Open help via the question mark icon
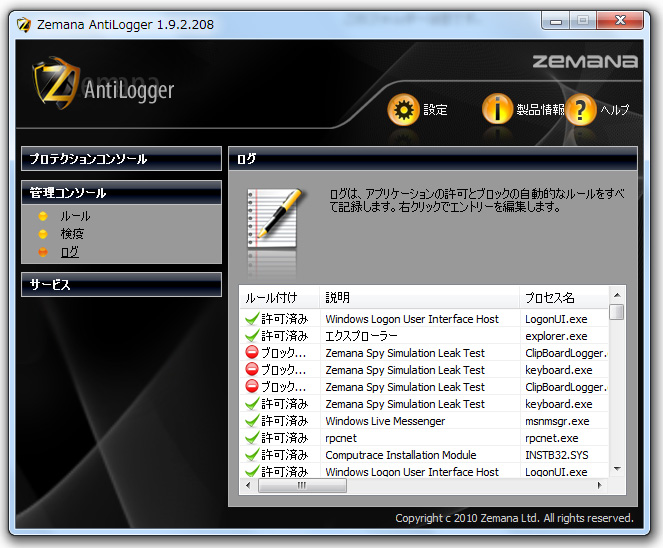663x548 pixels. coord(581,110)
